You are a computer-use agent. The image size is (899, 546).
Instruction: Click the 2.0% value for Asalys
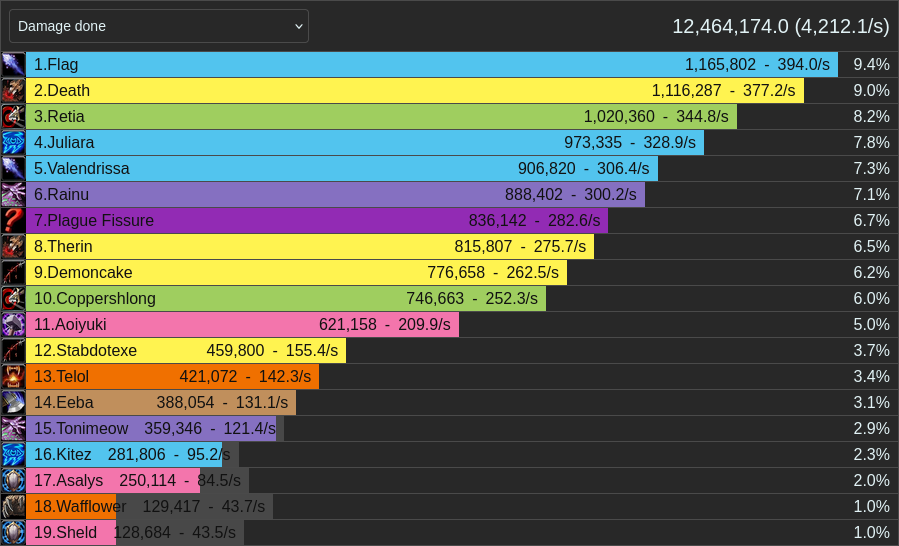click(x=871, y=481)
